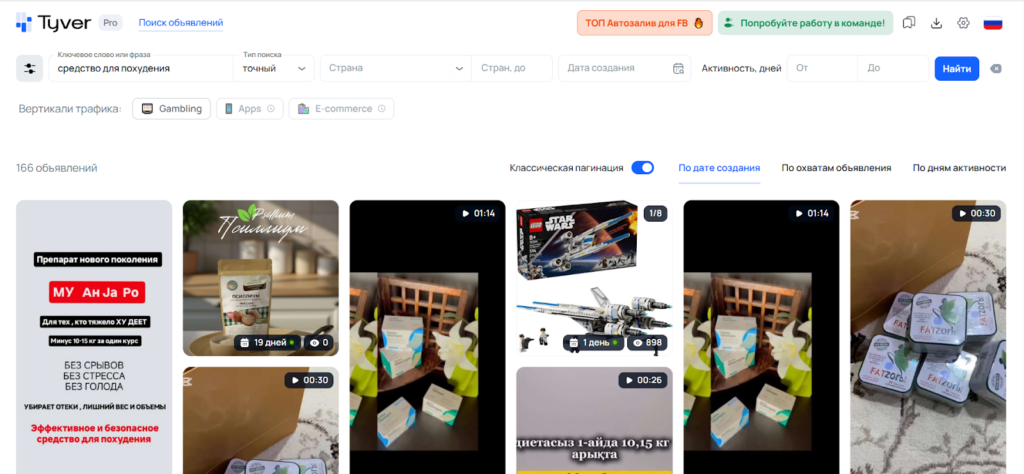
Task: Open the search type dropdown
Action: pyautogui.click(x=274, y=69)
